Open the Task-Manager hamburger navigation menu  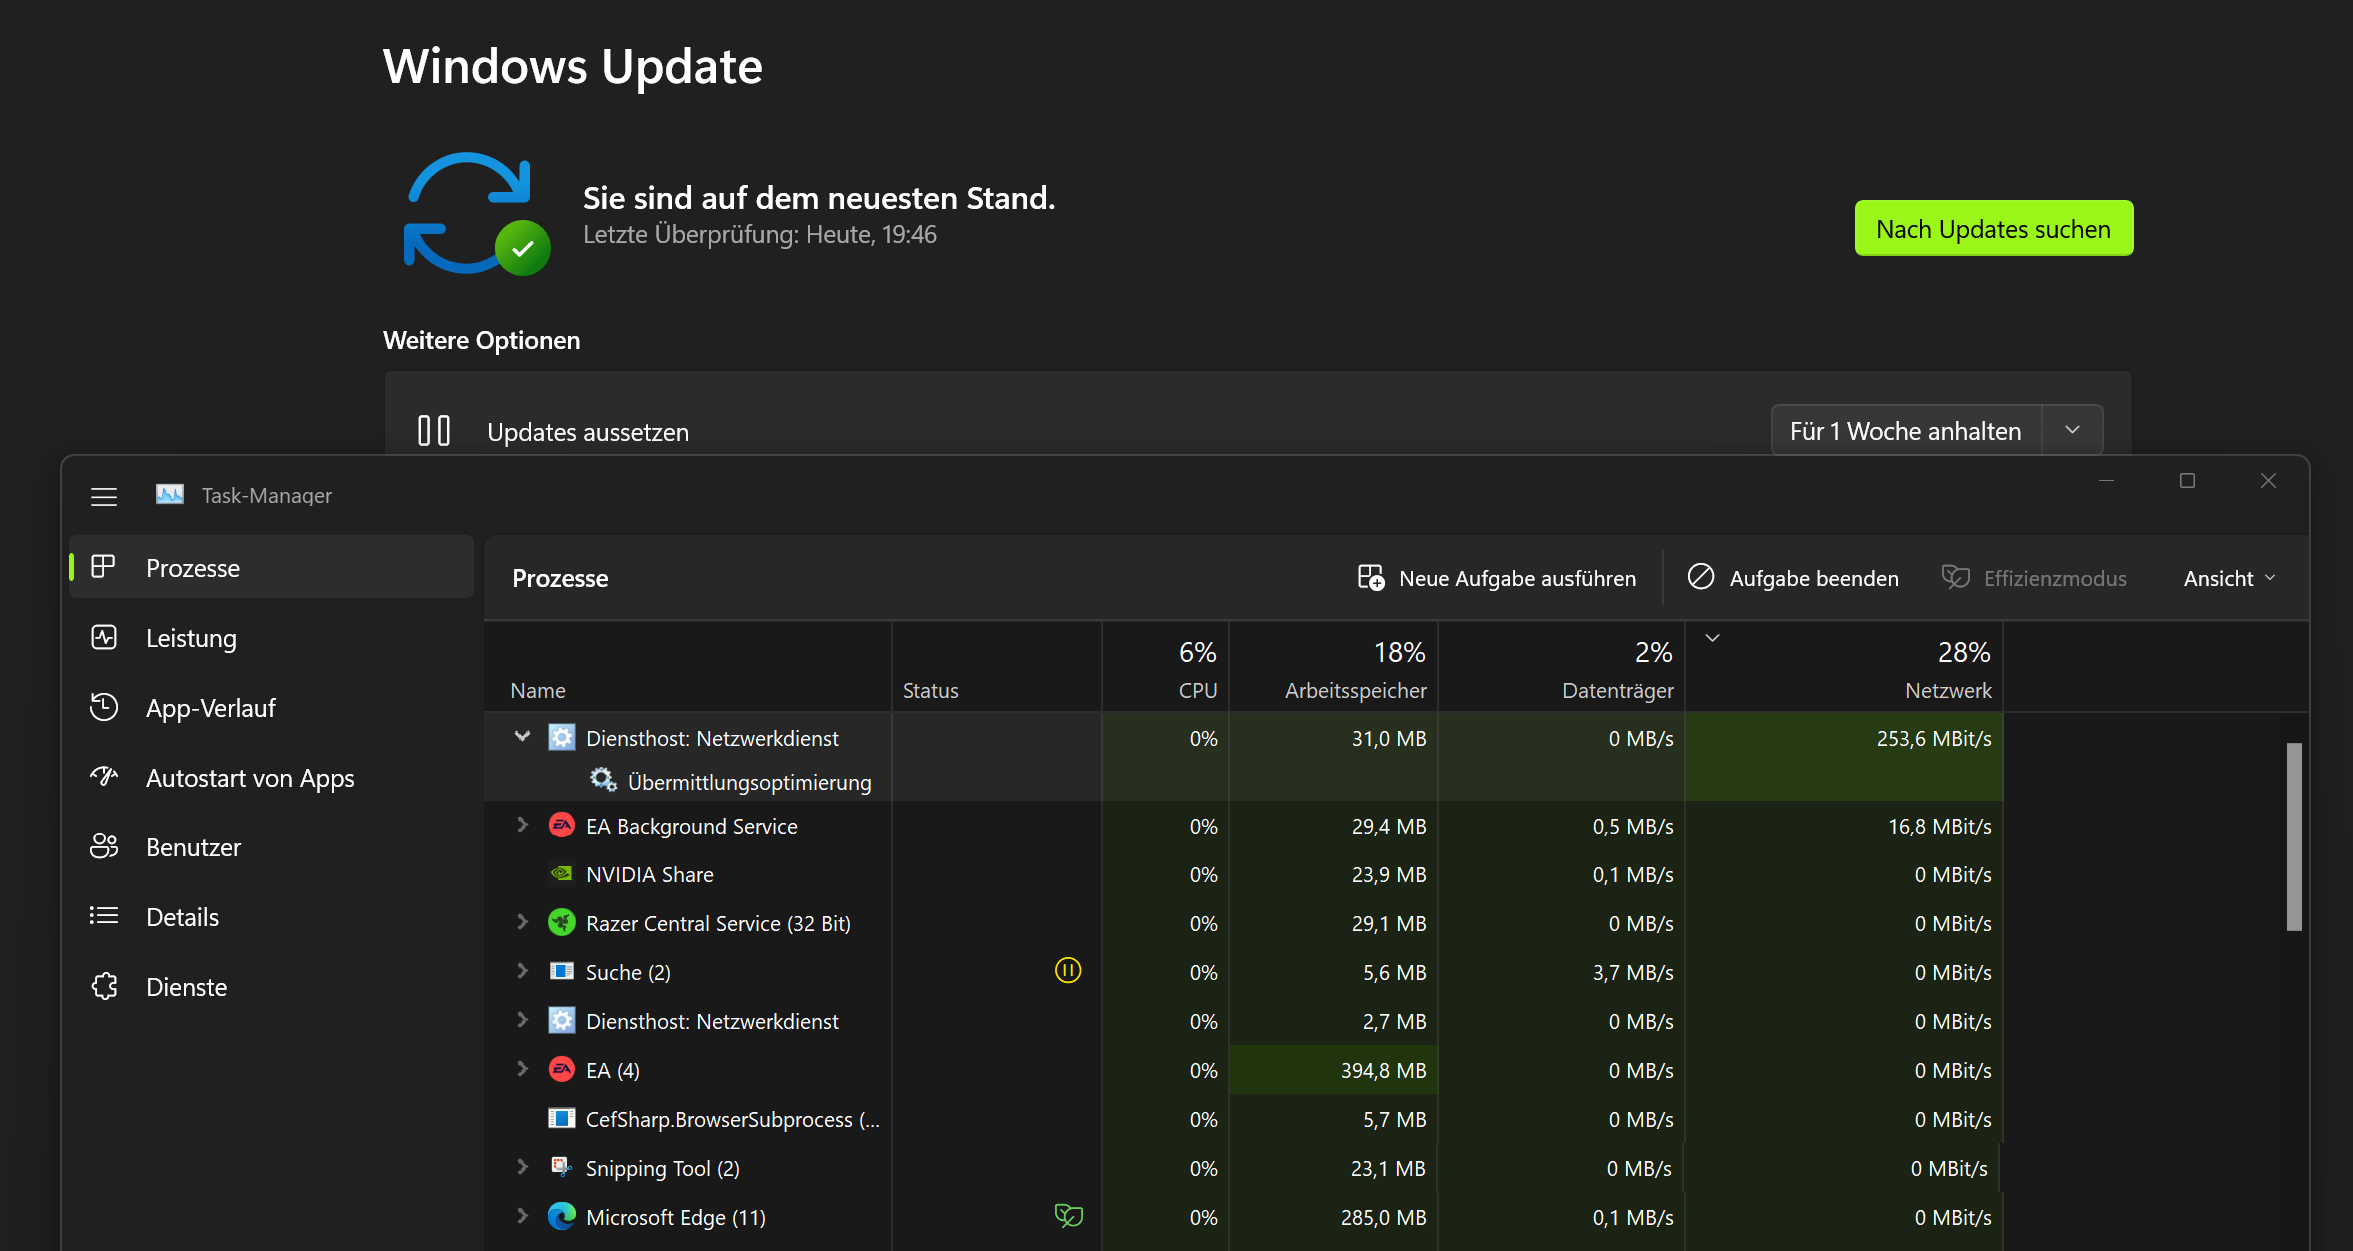click(104, 496)
